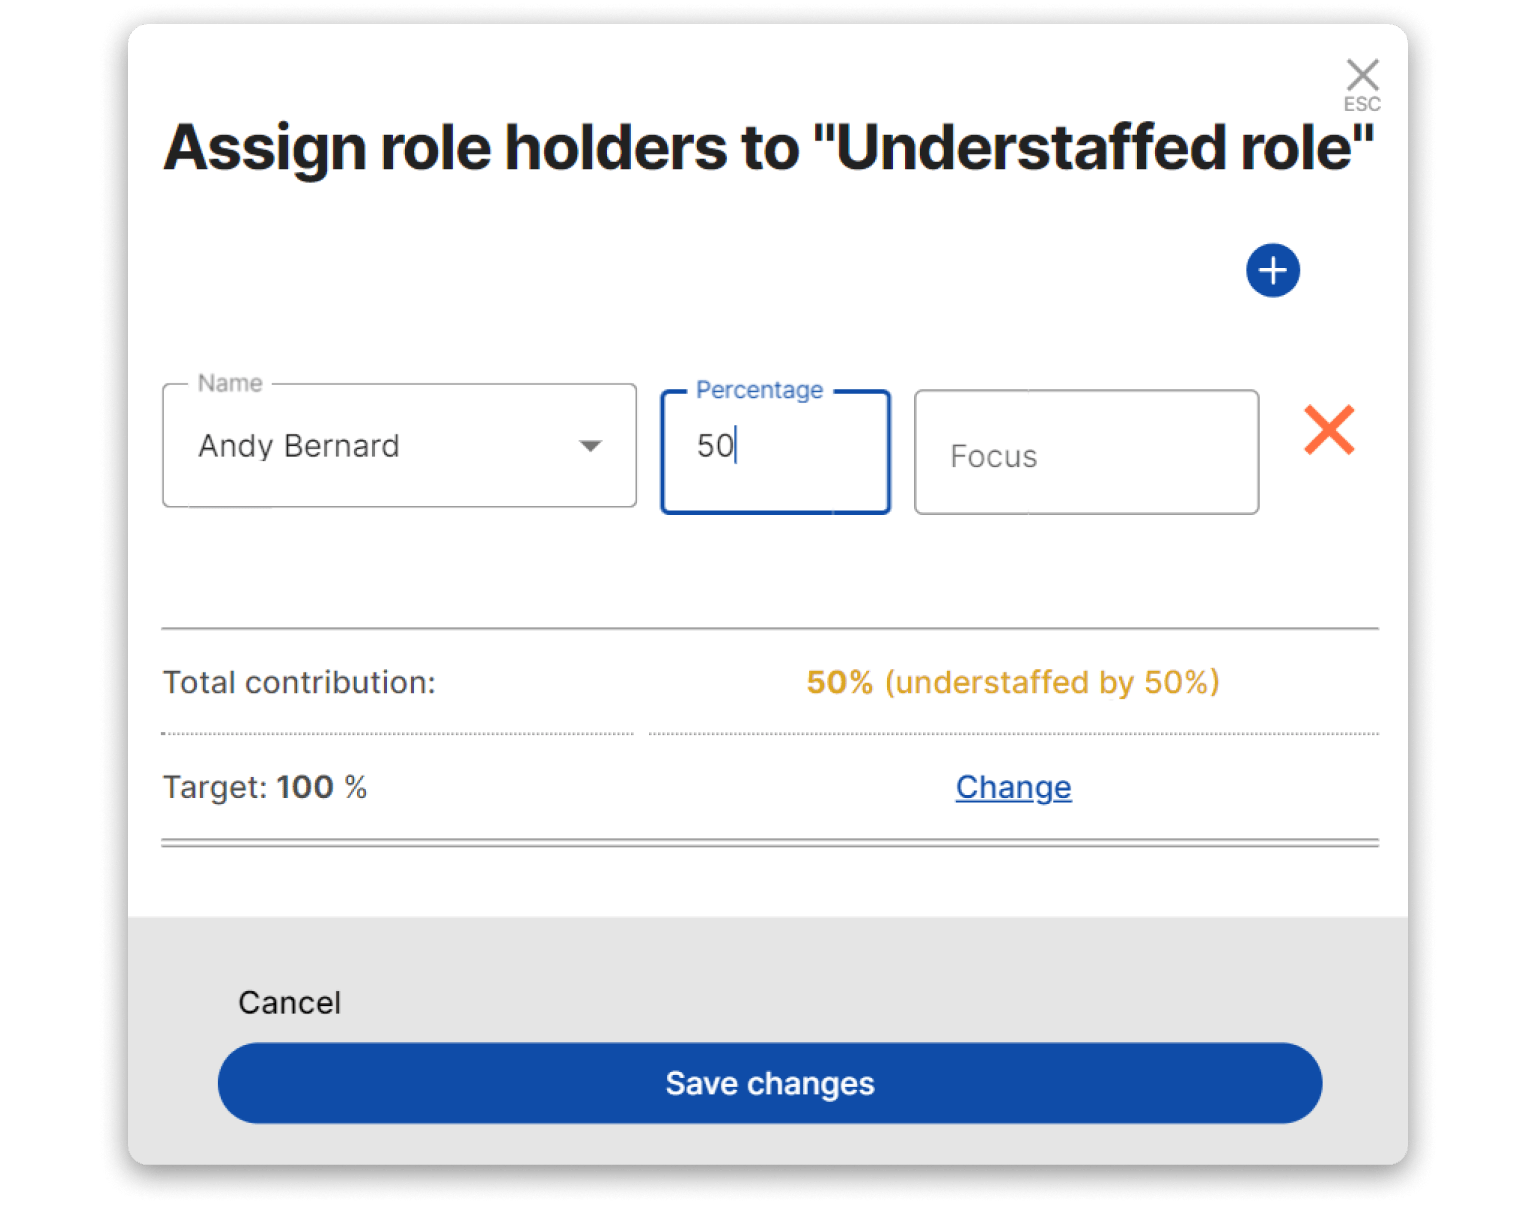Open the Change target link
This screenshot has height=1205, width=1536.
(1013, 788)
